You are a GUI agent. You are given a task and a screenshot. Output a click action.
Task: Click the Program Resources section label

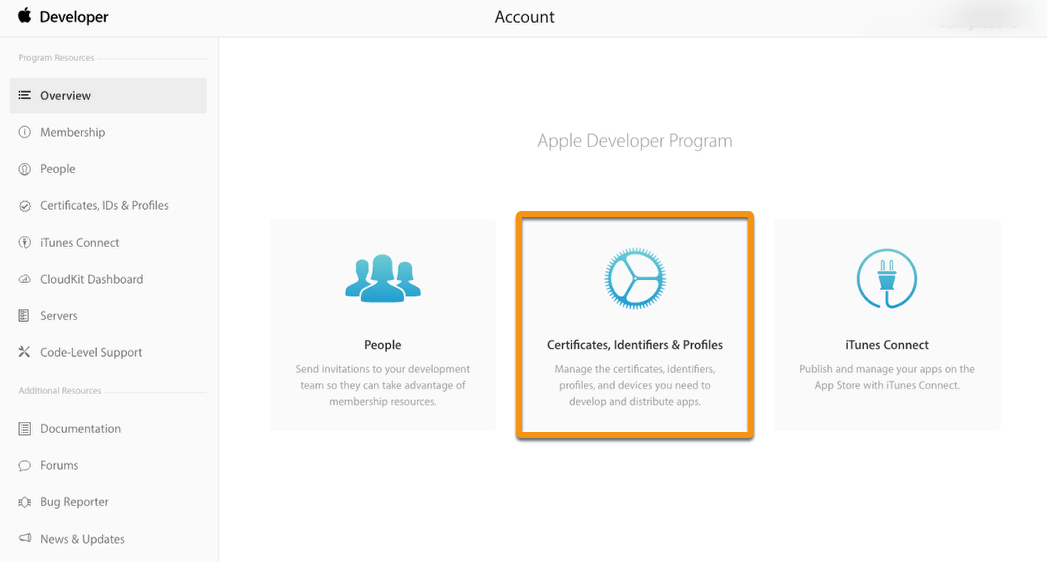pyautogui.click(x=56, y=58)
